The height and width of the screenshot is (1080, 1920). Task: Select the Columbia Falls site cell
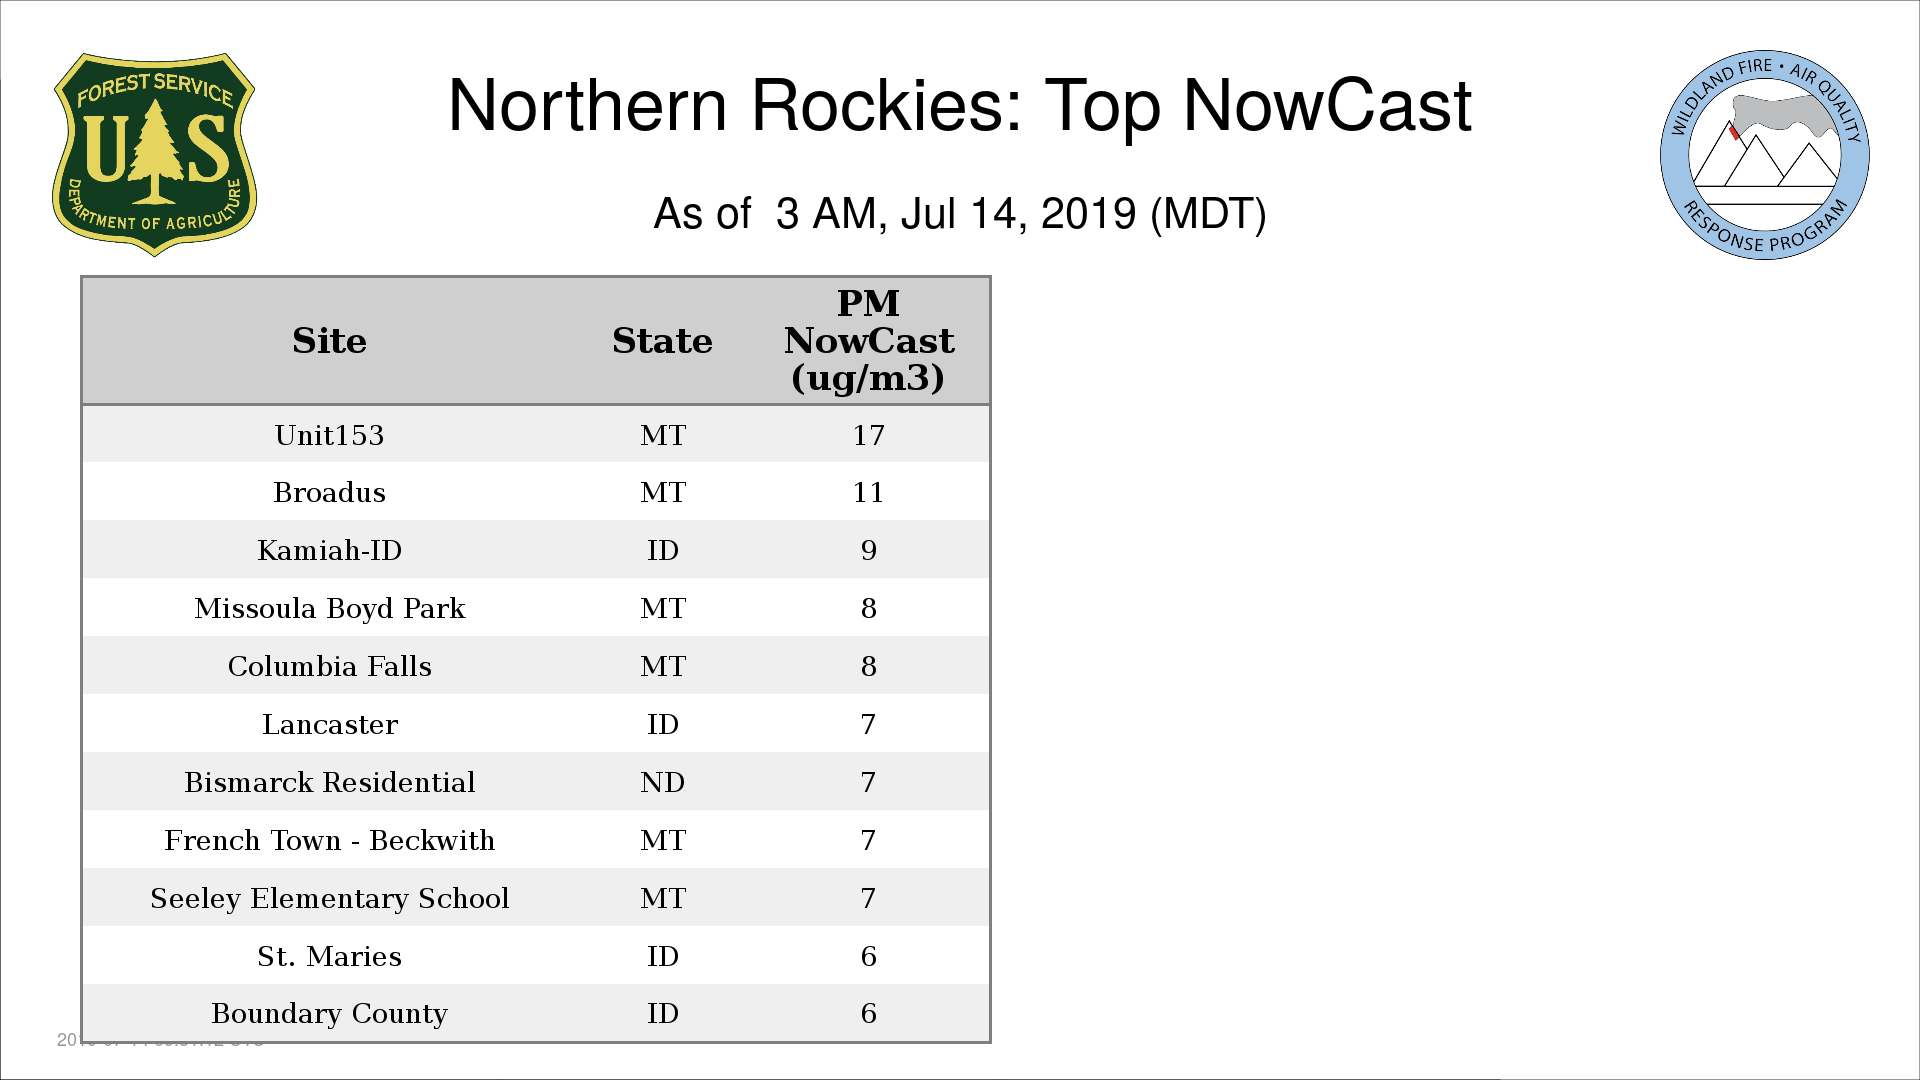(x=329, y=666)
